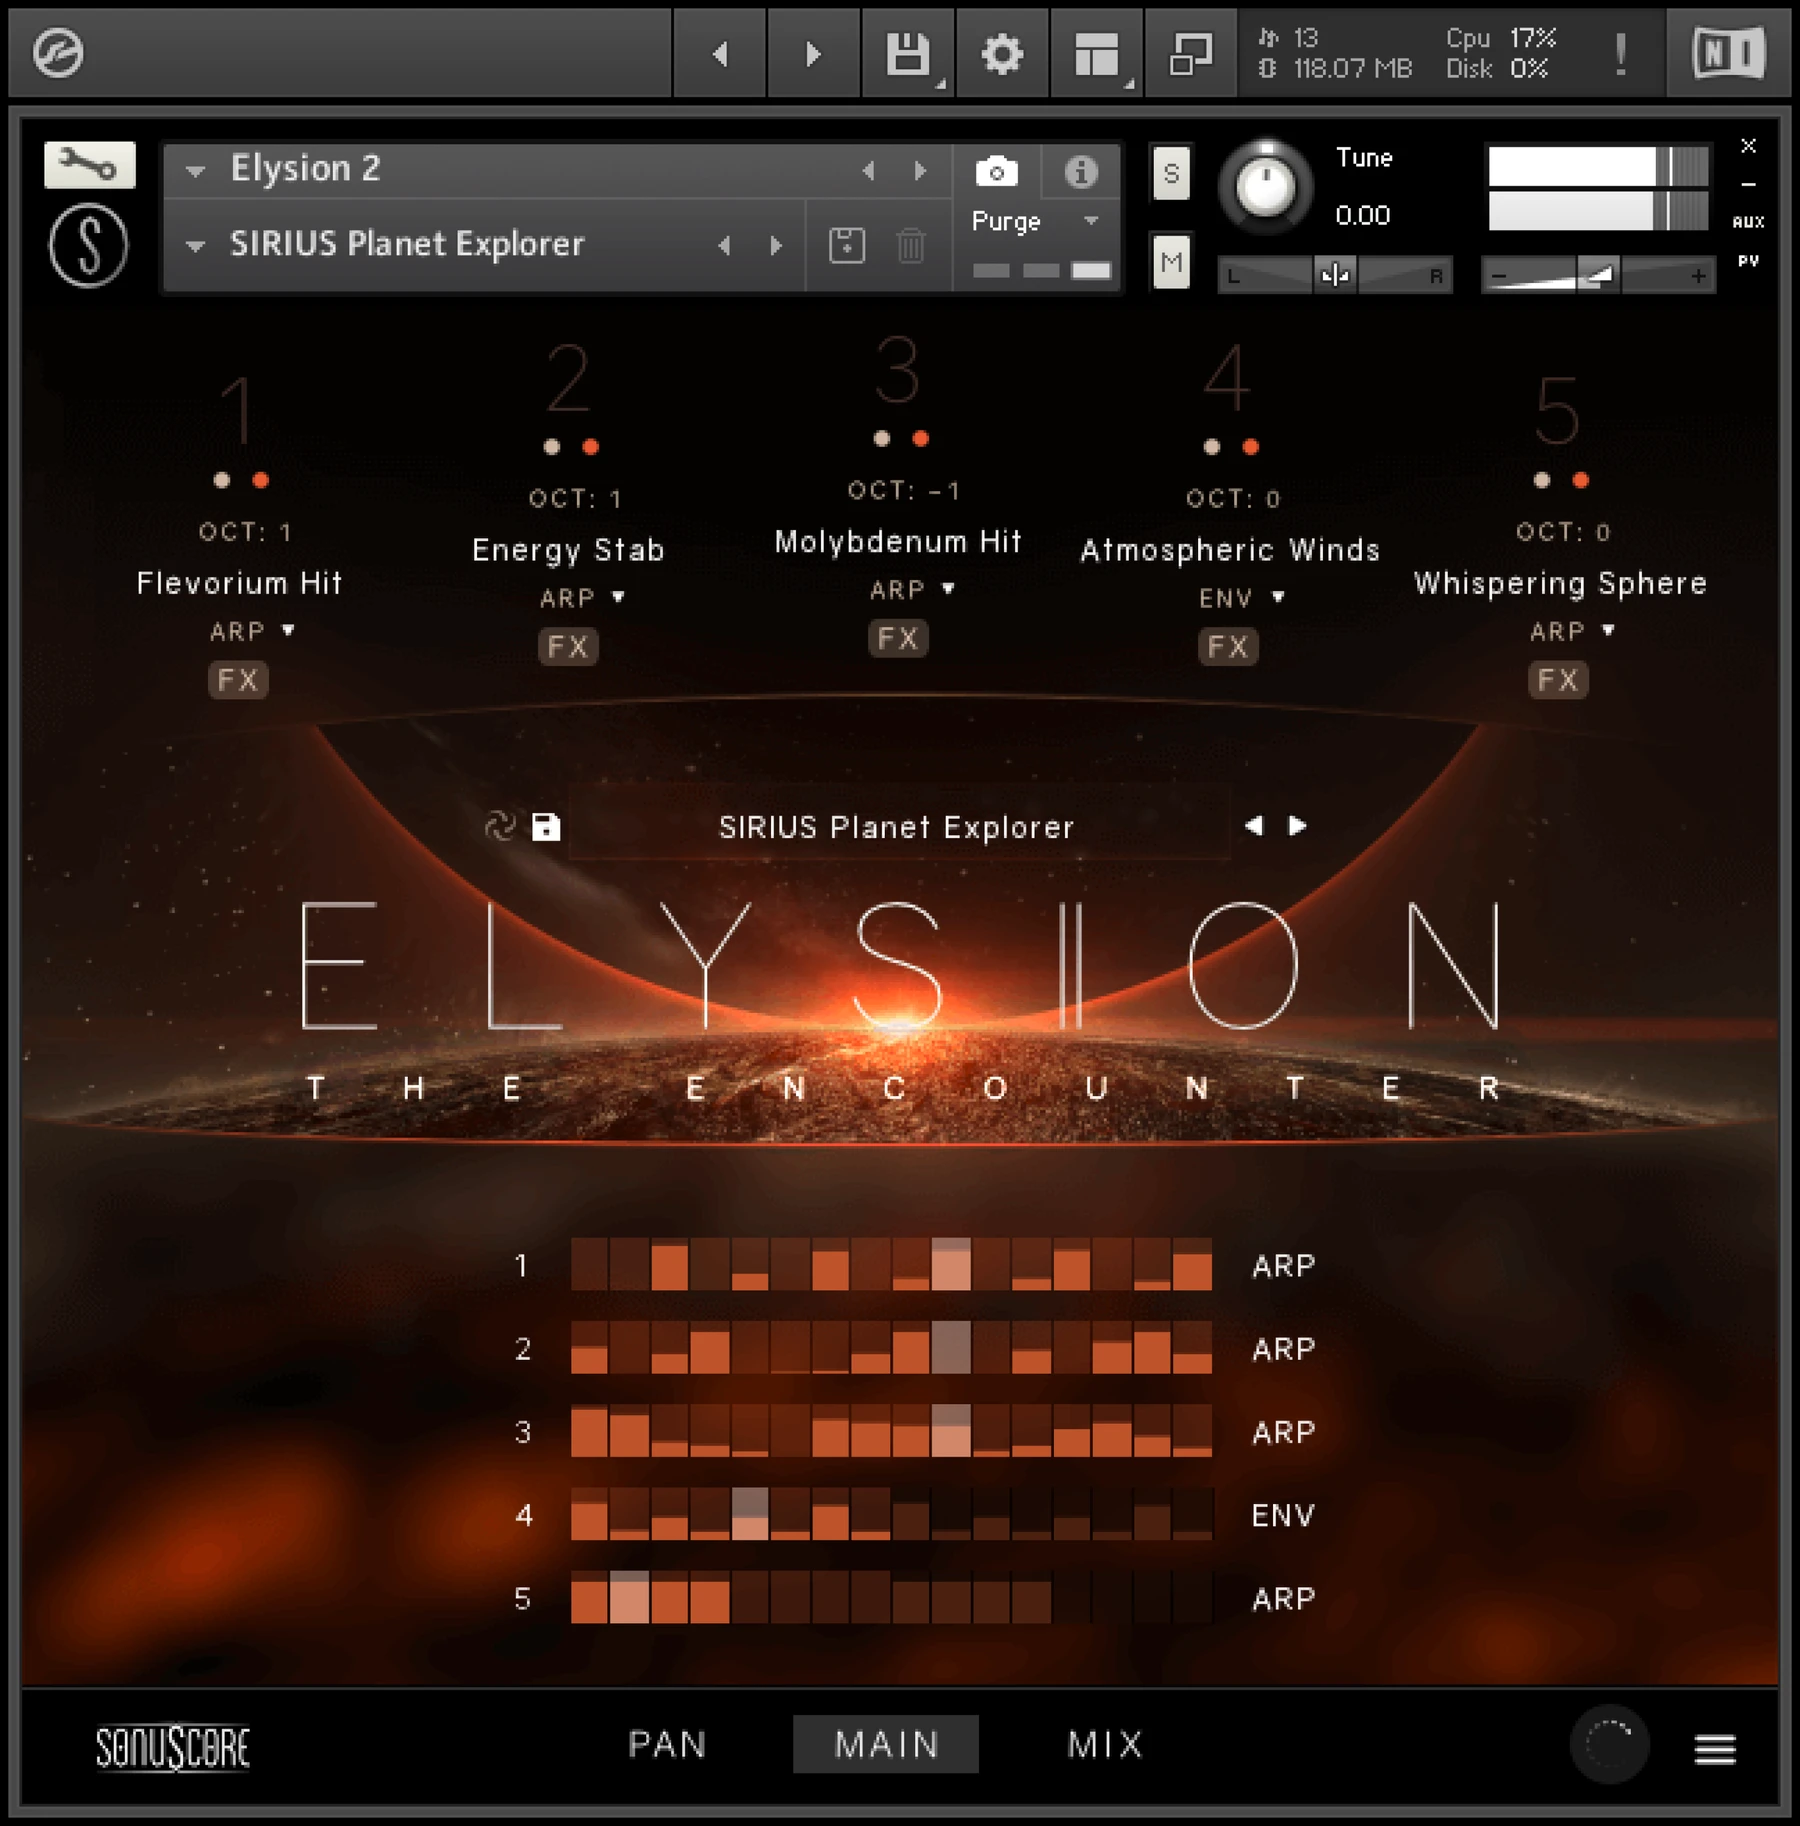Toggle the Mute M button

(x=1171, y=262)
